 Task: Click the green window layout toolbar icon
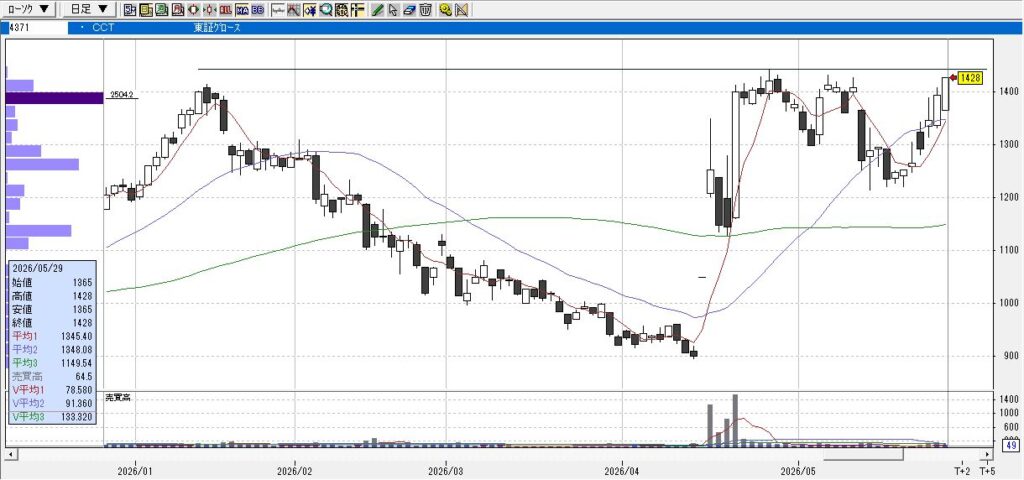[x=162, y=10]
